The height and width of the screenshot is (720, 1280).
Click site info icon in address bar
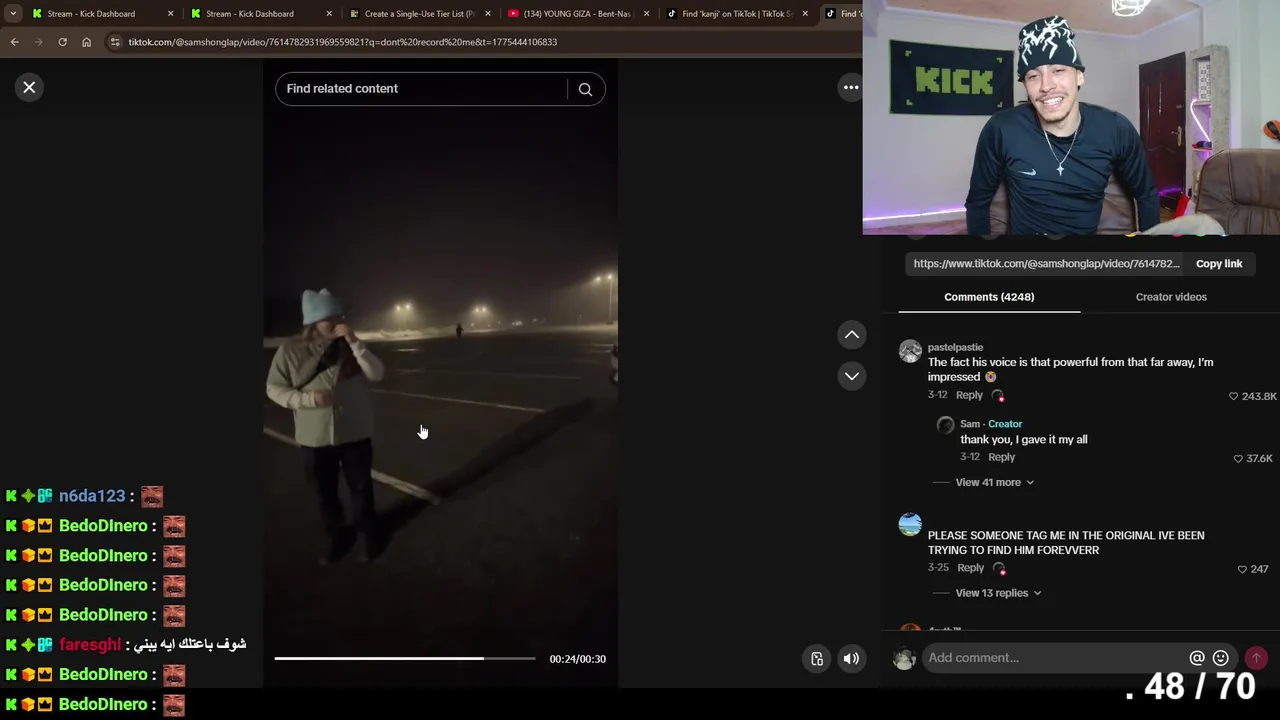point(115,42)
